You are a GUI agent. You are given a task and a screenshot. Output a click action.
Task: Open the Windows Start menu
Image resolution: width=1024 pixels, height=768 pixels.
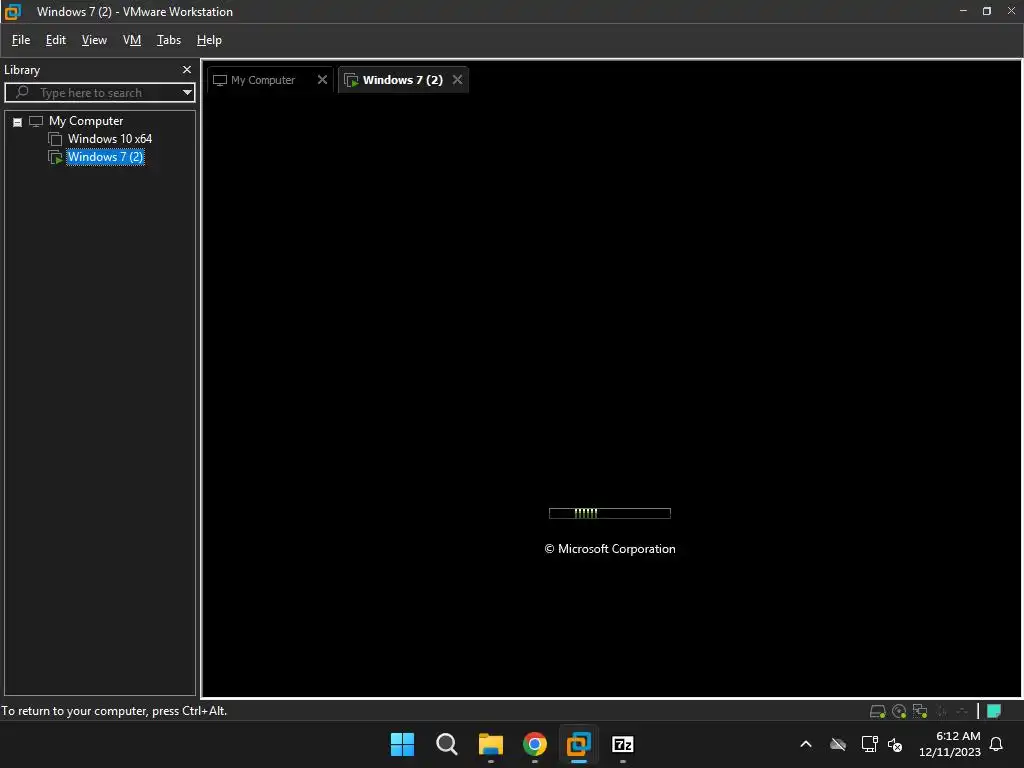tap(402, 744)
